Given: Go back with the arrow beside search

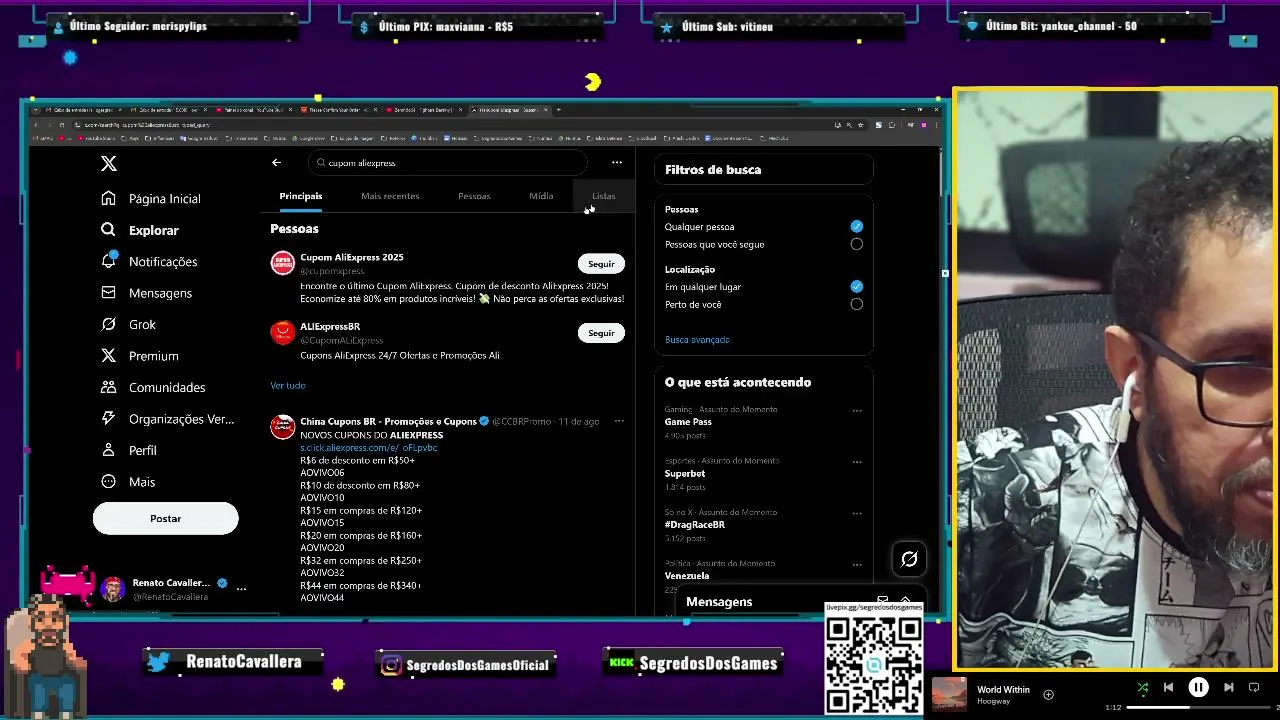Looking at the screenshot, I should point(276,163).
